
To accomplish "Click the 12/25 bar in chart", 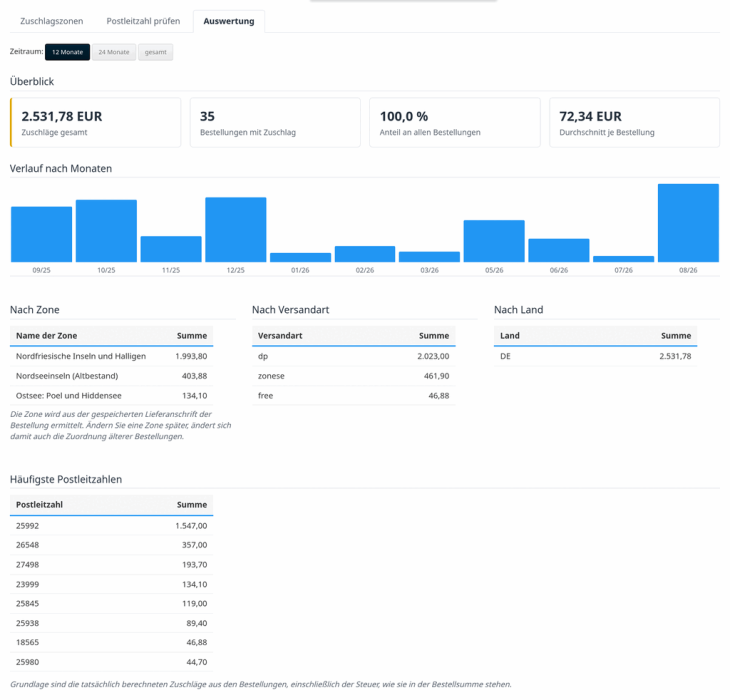I will 236,230.
